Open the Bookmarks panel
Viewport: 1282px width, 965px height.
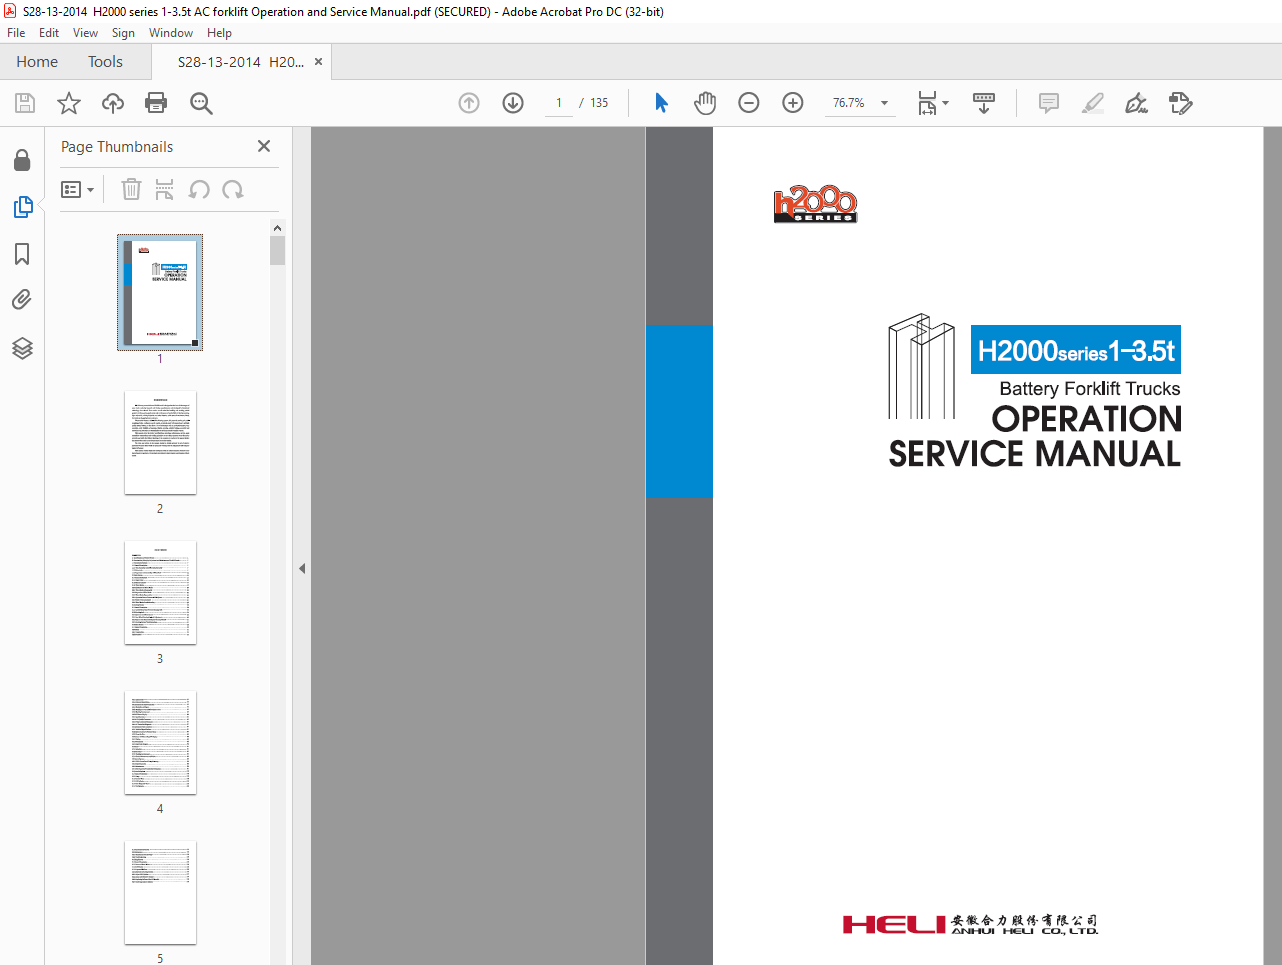[22, 254]
